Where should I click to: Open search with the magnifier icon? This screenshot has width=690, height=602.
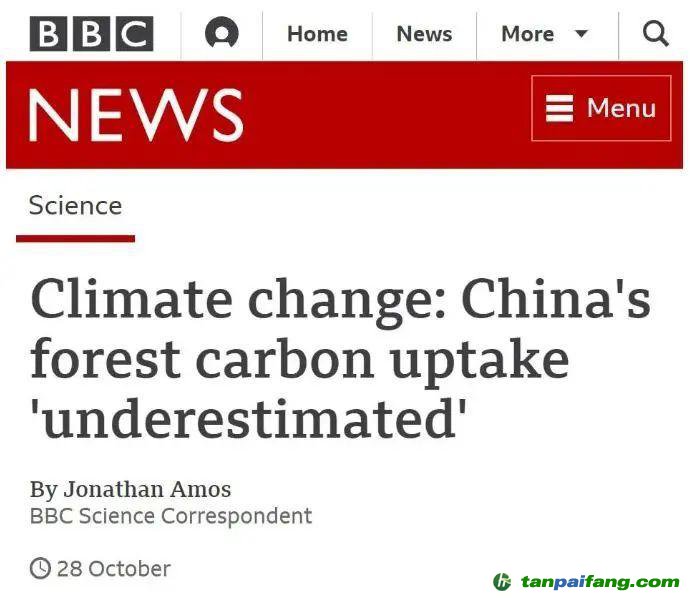655,34
